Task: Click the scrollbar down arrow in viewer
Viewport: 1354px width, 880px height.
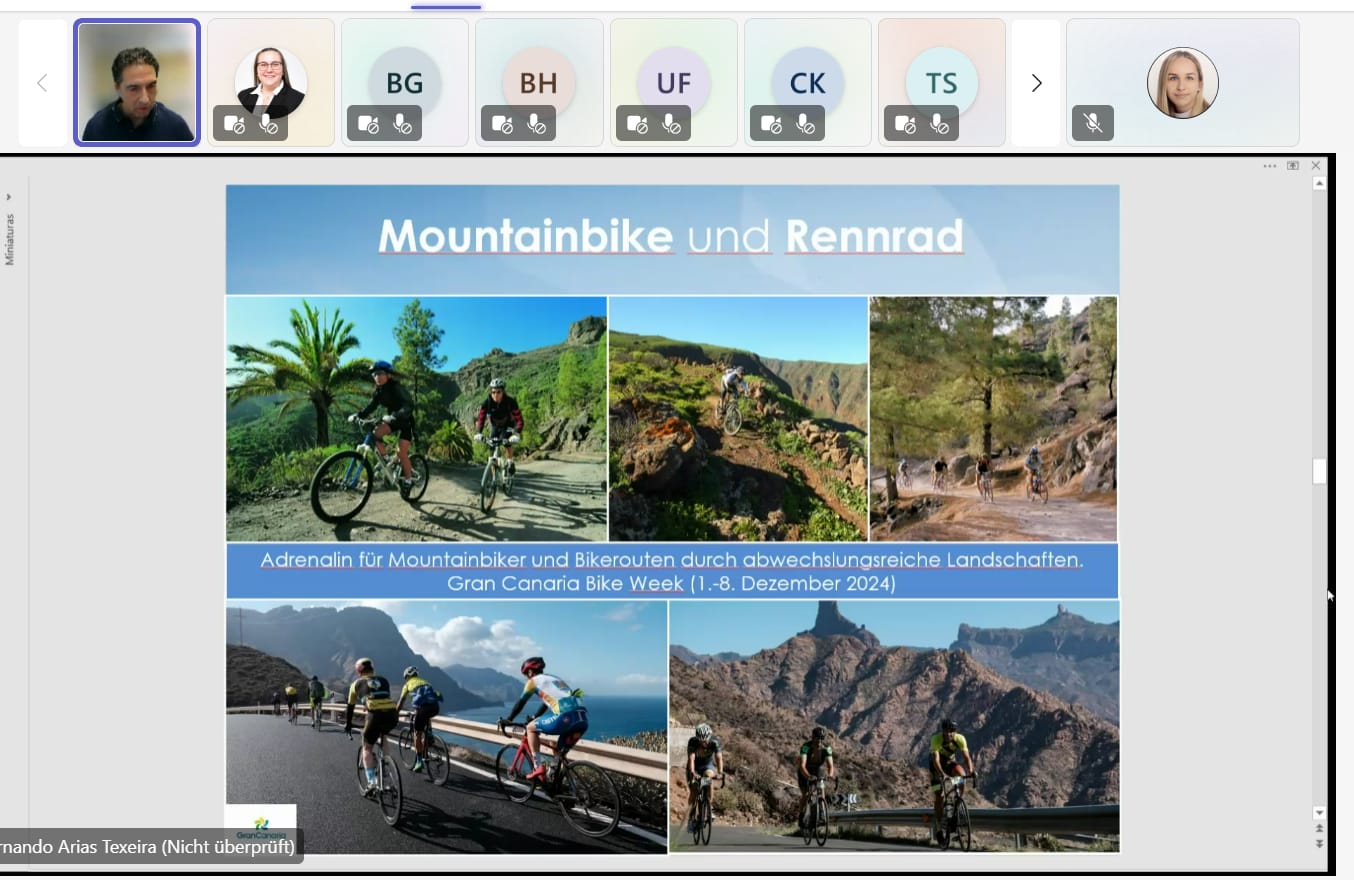Action: 1319,813
